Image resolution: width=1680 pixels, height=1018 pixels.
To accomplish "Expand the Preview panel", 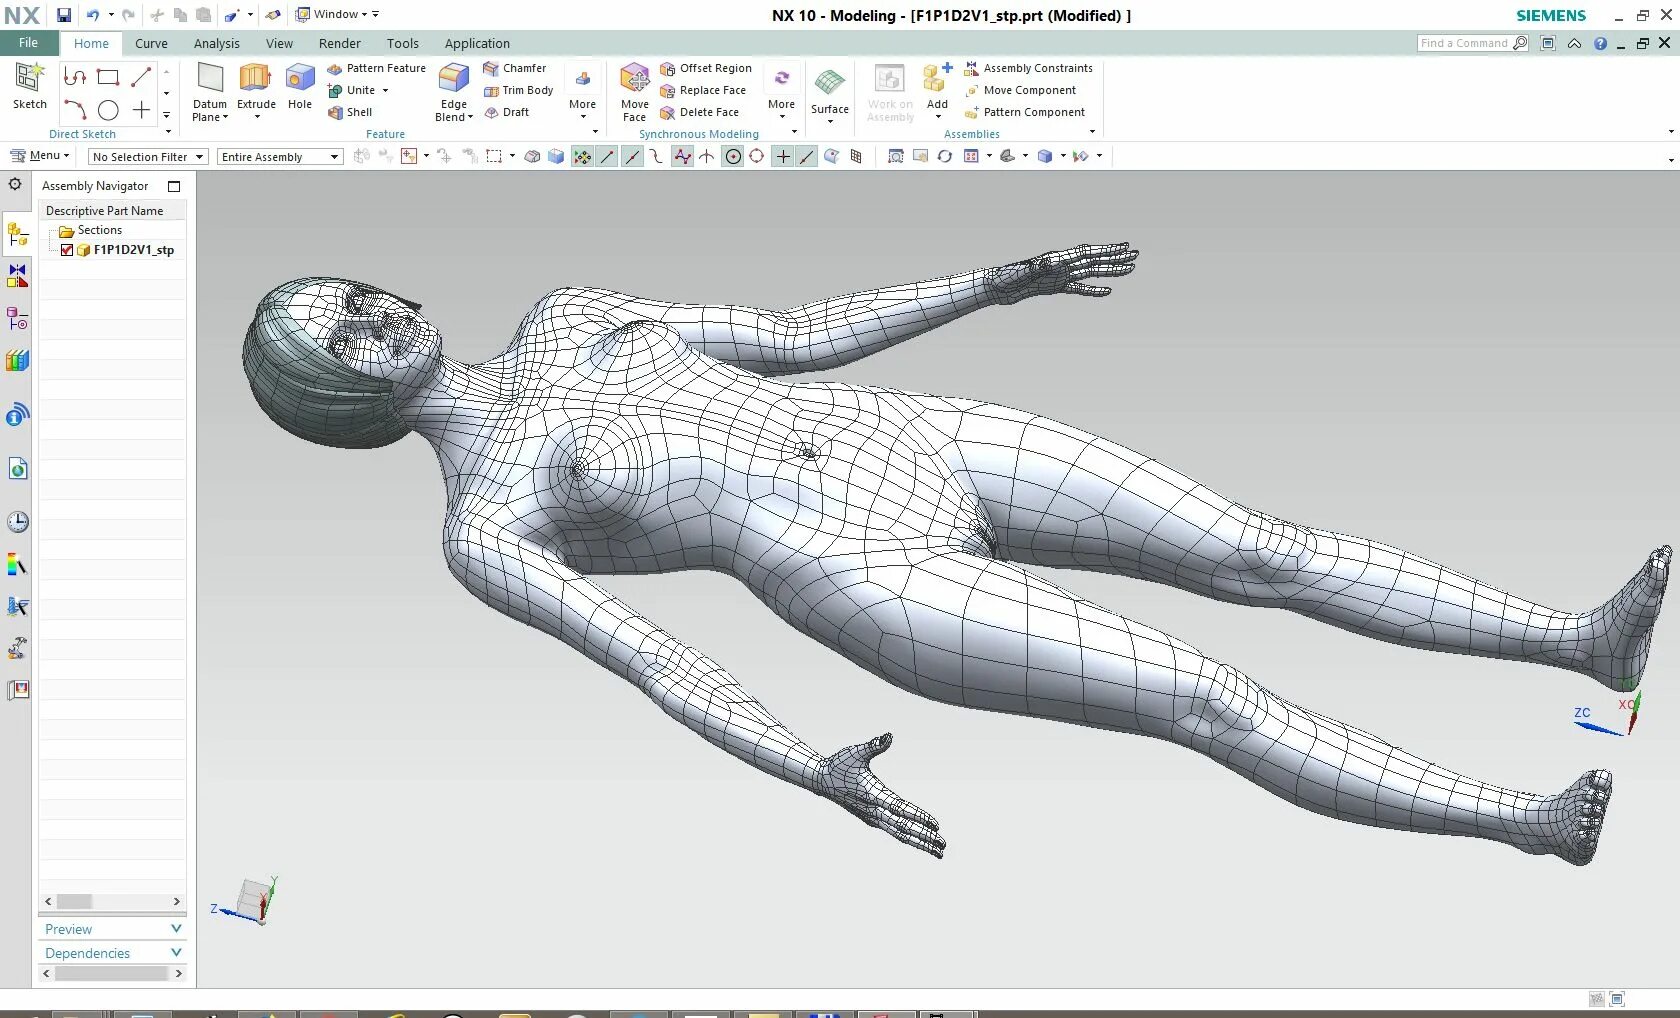I will (x=112, y=929).
